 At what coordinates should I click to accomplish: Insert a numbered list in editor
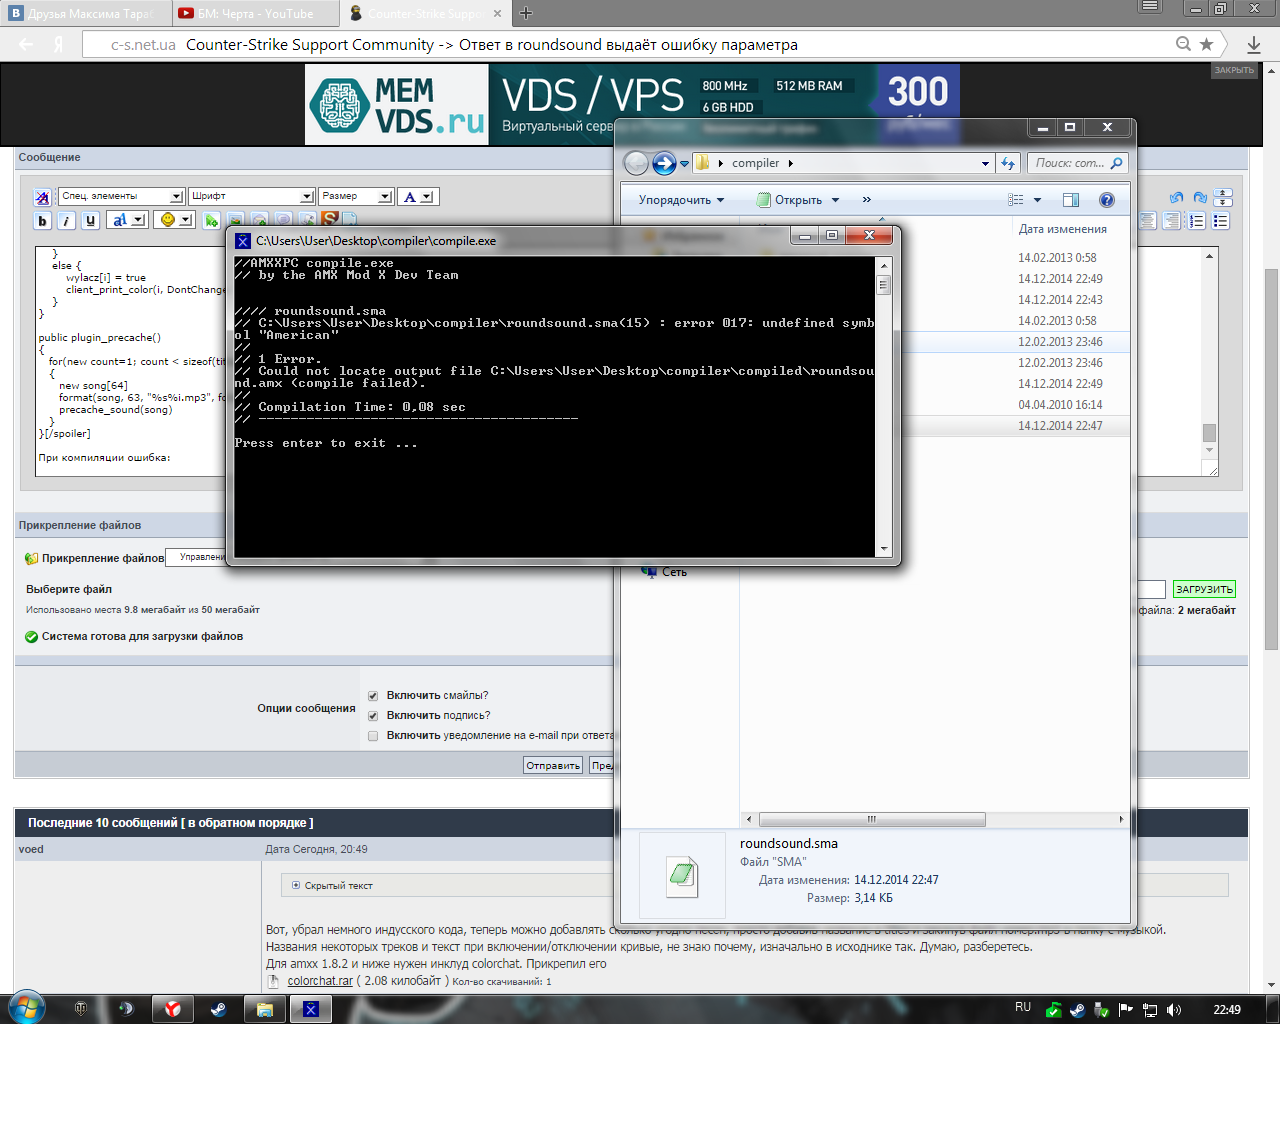coord(1197,221)
